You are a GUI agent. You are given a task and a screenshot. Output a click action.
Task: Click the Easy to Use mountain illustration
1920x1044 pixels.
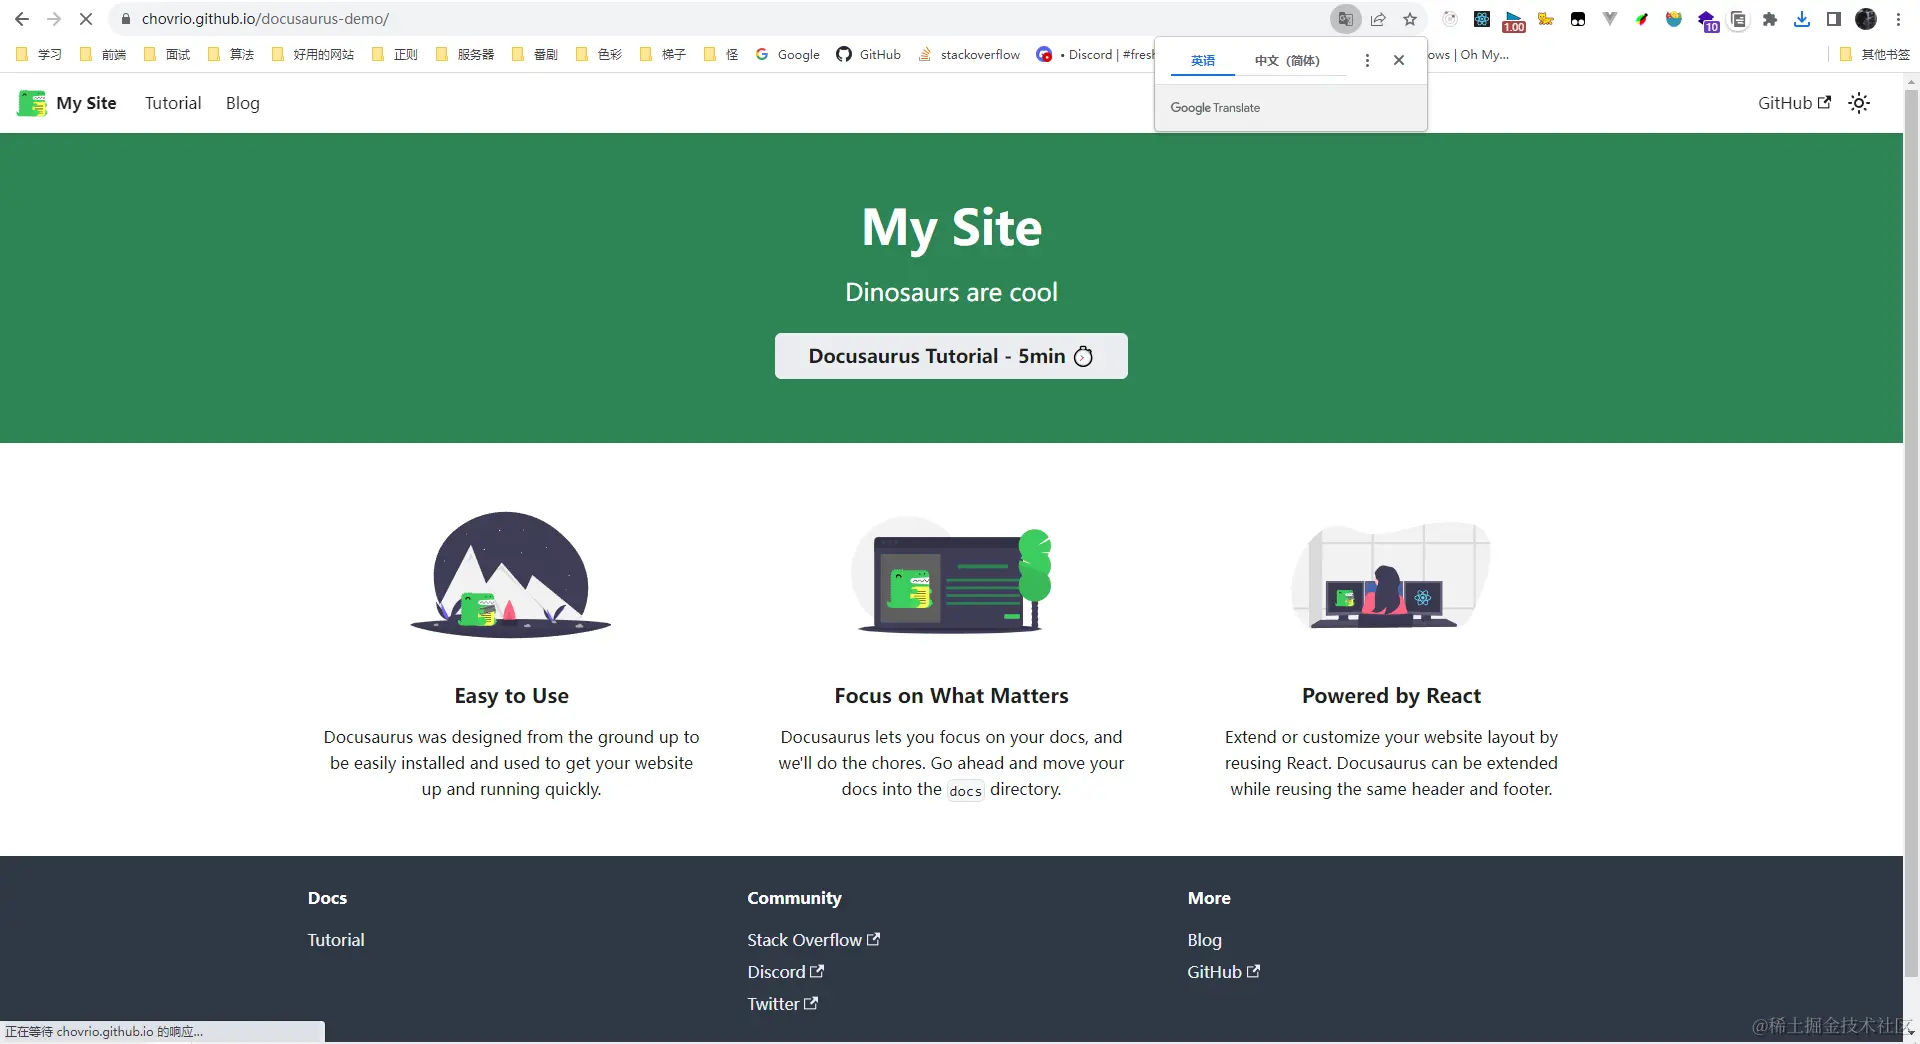coord(511,575)
